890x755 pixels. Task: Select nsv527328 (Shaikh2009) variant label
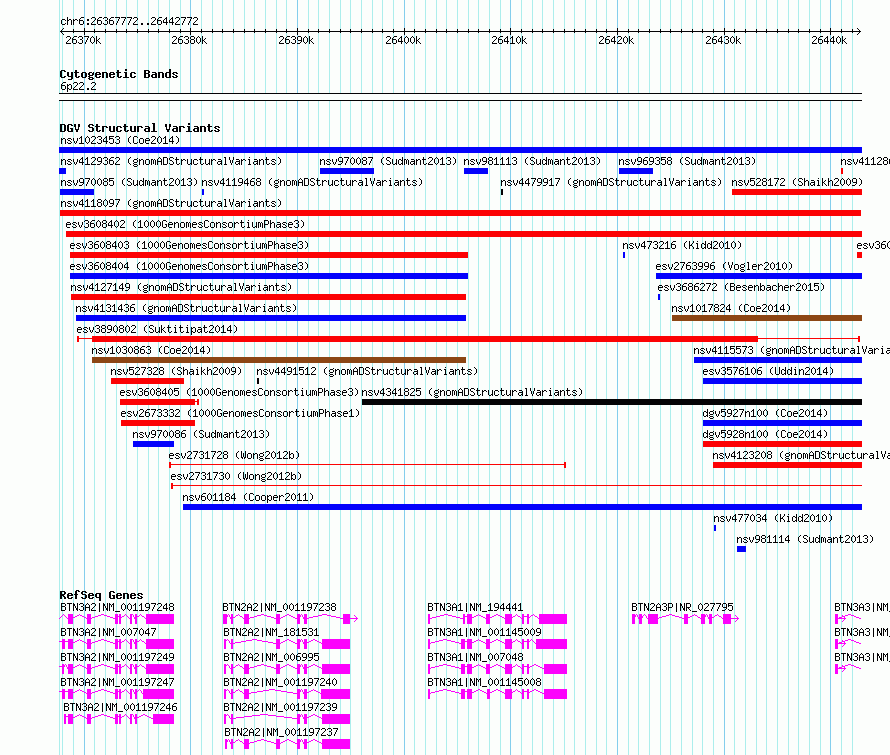pyautogui.click(x=176, y=371)
